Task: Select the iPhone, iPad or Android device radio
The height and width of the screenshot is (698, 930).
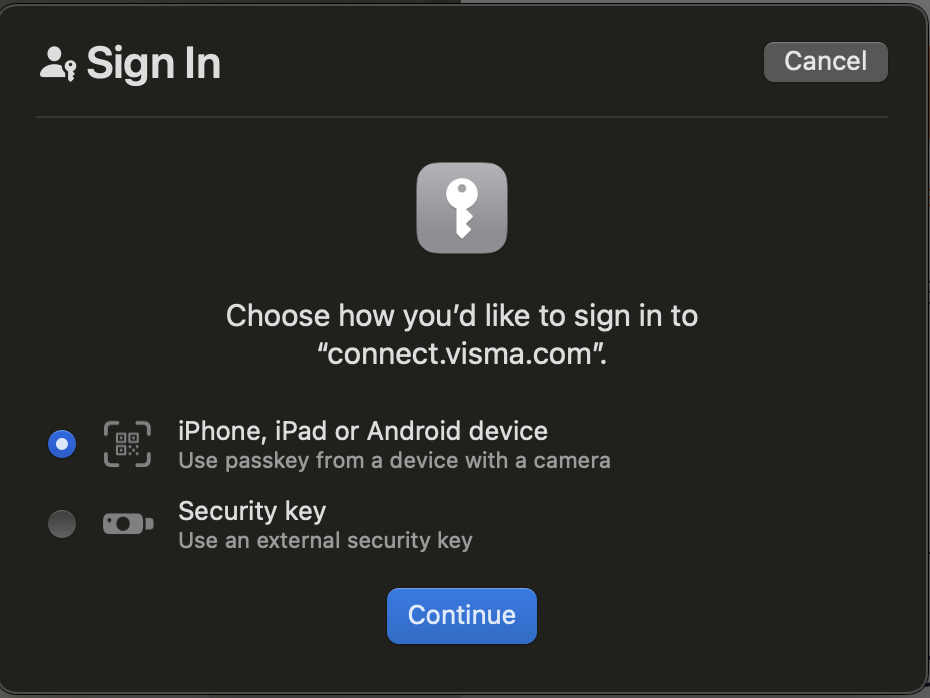Action: 62,444
